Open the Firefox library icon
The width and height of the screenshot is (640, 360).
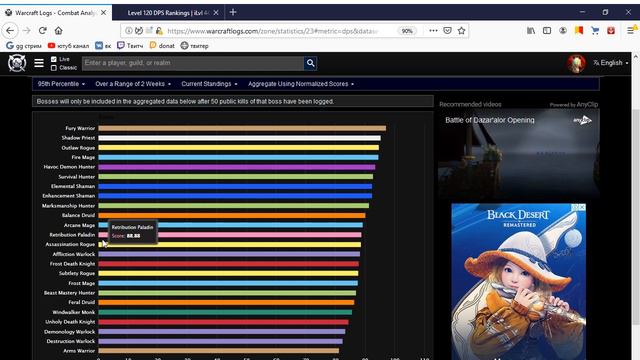[531, 31]
